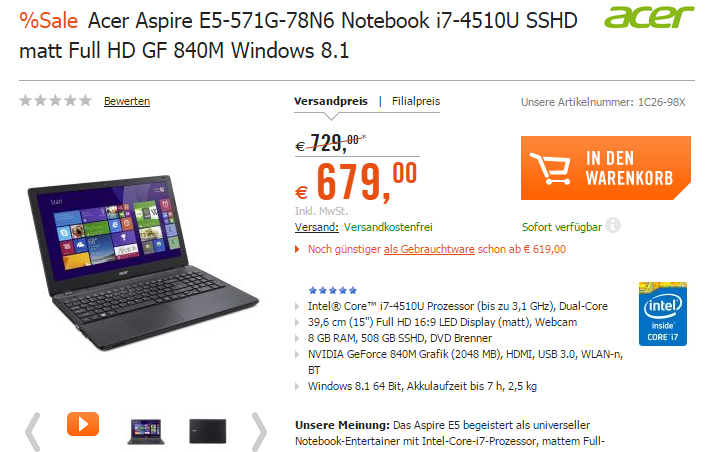Viewport: 713px width, 452px height.
Task: Show previous product thumbnails arrow
Action: click(x=33, y=432)
